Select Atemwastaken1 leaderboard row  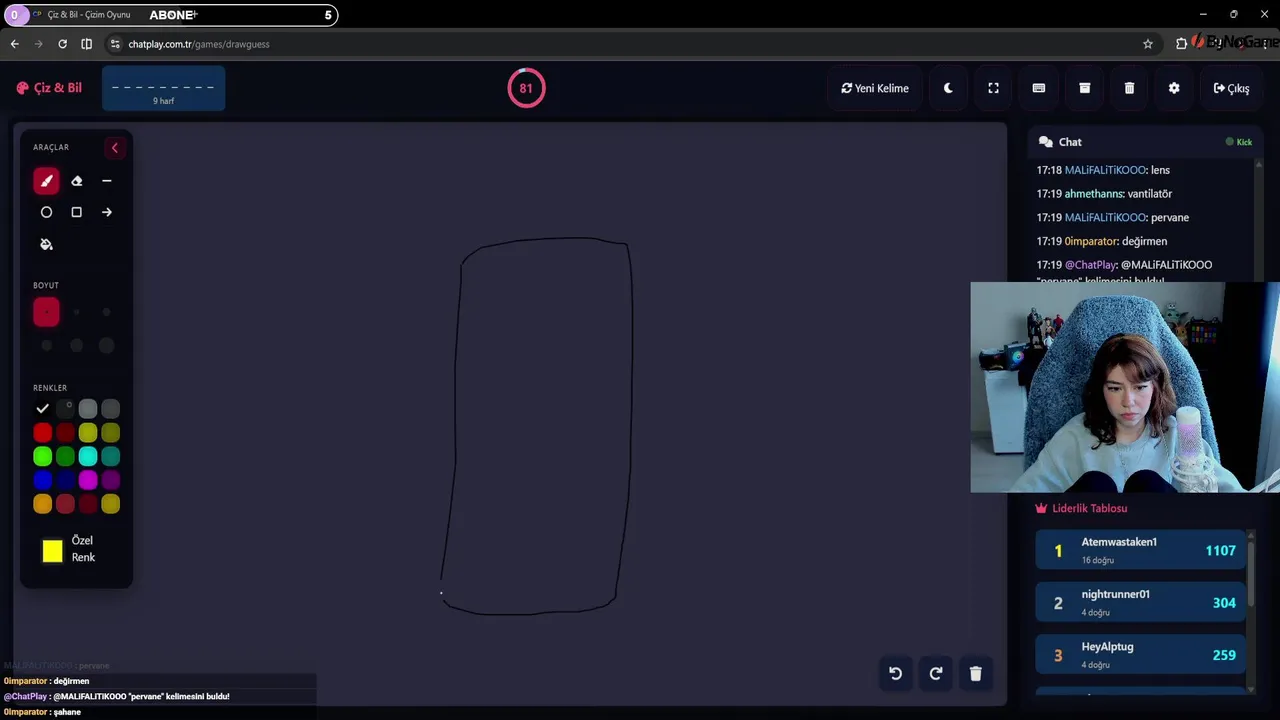[x=1140, y=550]
